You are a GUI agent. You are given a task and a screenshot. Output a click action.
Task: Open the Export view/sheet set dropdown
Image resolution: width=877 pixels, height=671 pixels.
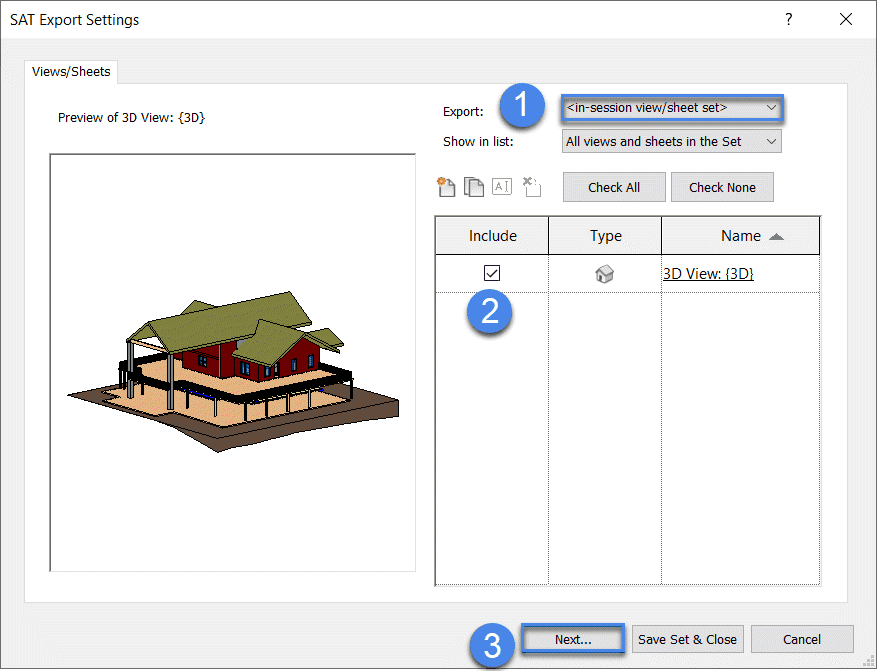pos(671,107)
